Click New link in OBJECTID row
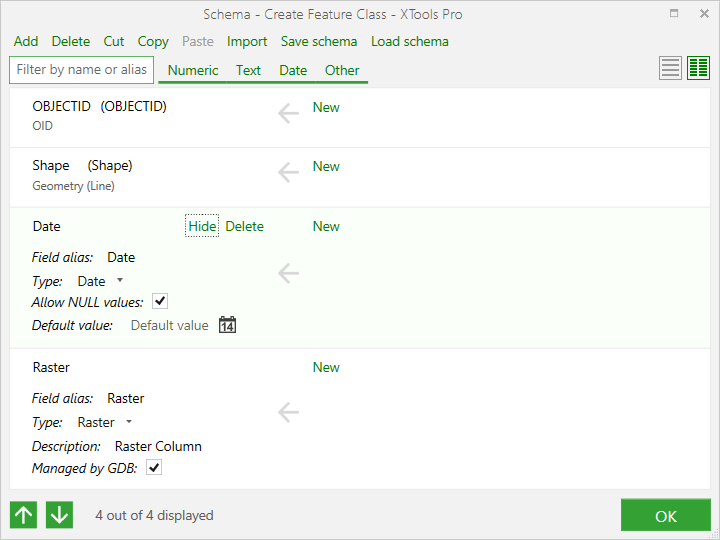Viewport: 720px width, 540px height. click(x=326, y=107)
